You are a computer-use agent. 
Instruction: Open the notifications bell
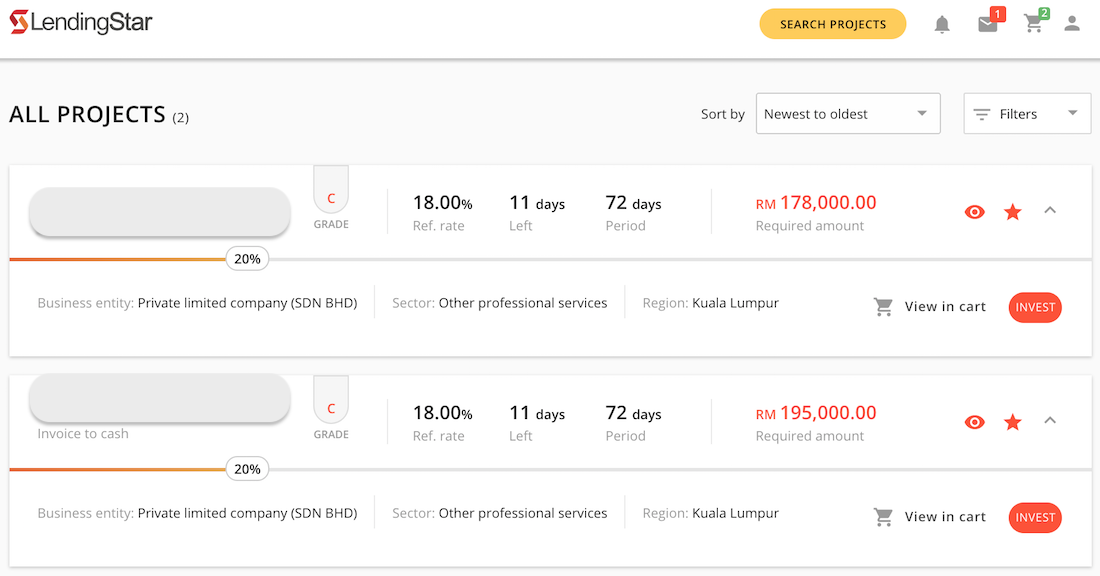[942, 25]
